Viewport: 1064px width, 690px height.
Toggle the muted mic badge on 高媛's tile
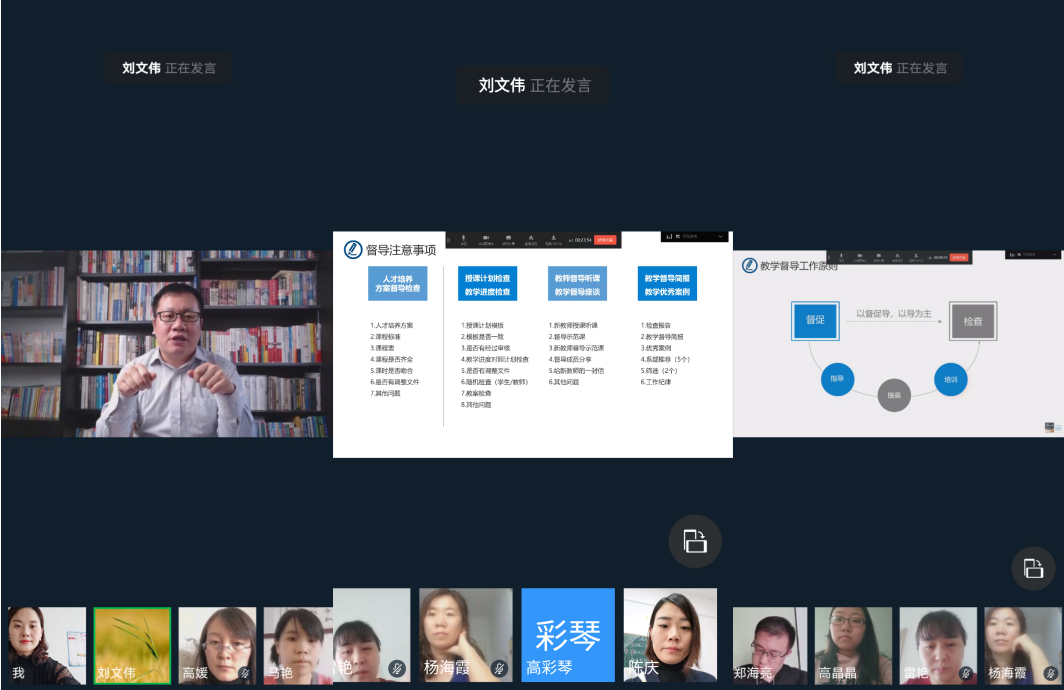244,673
